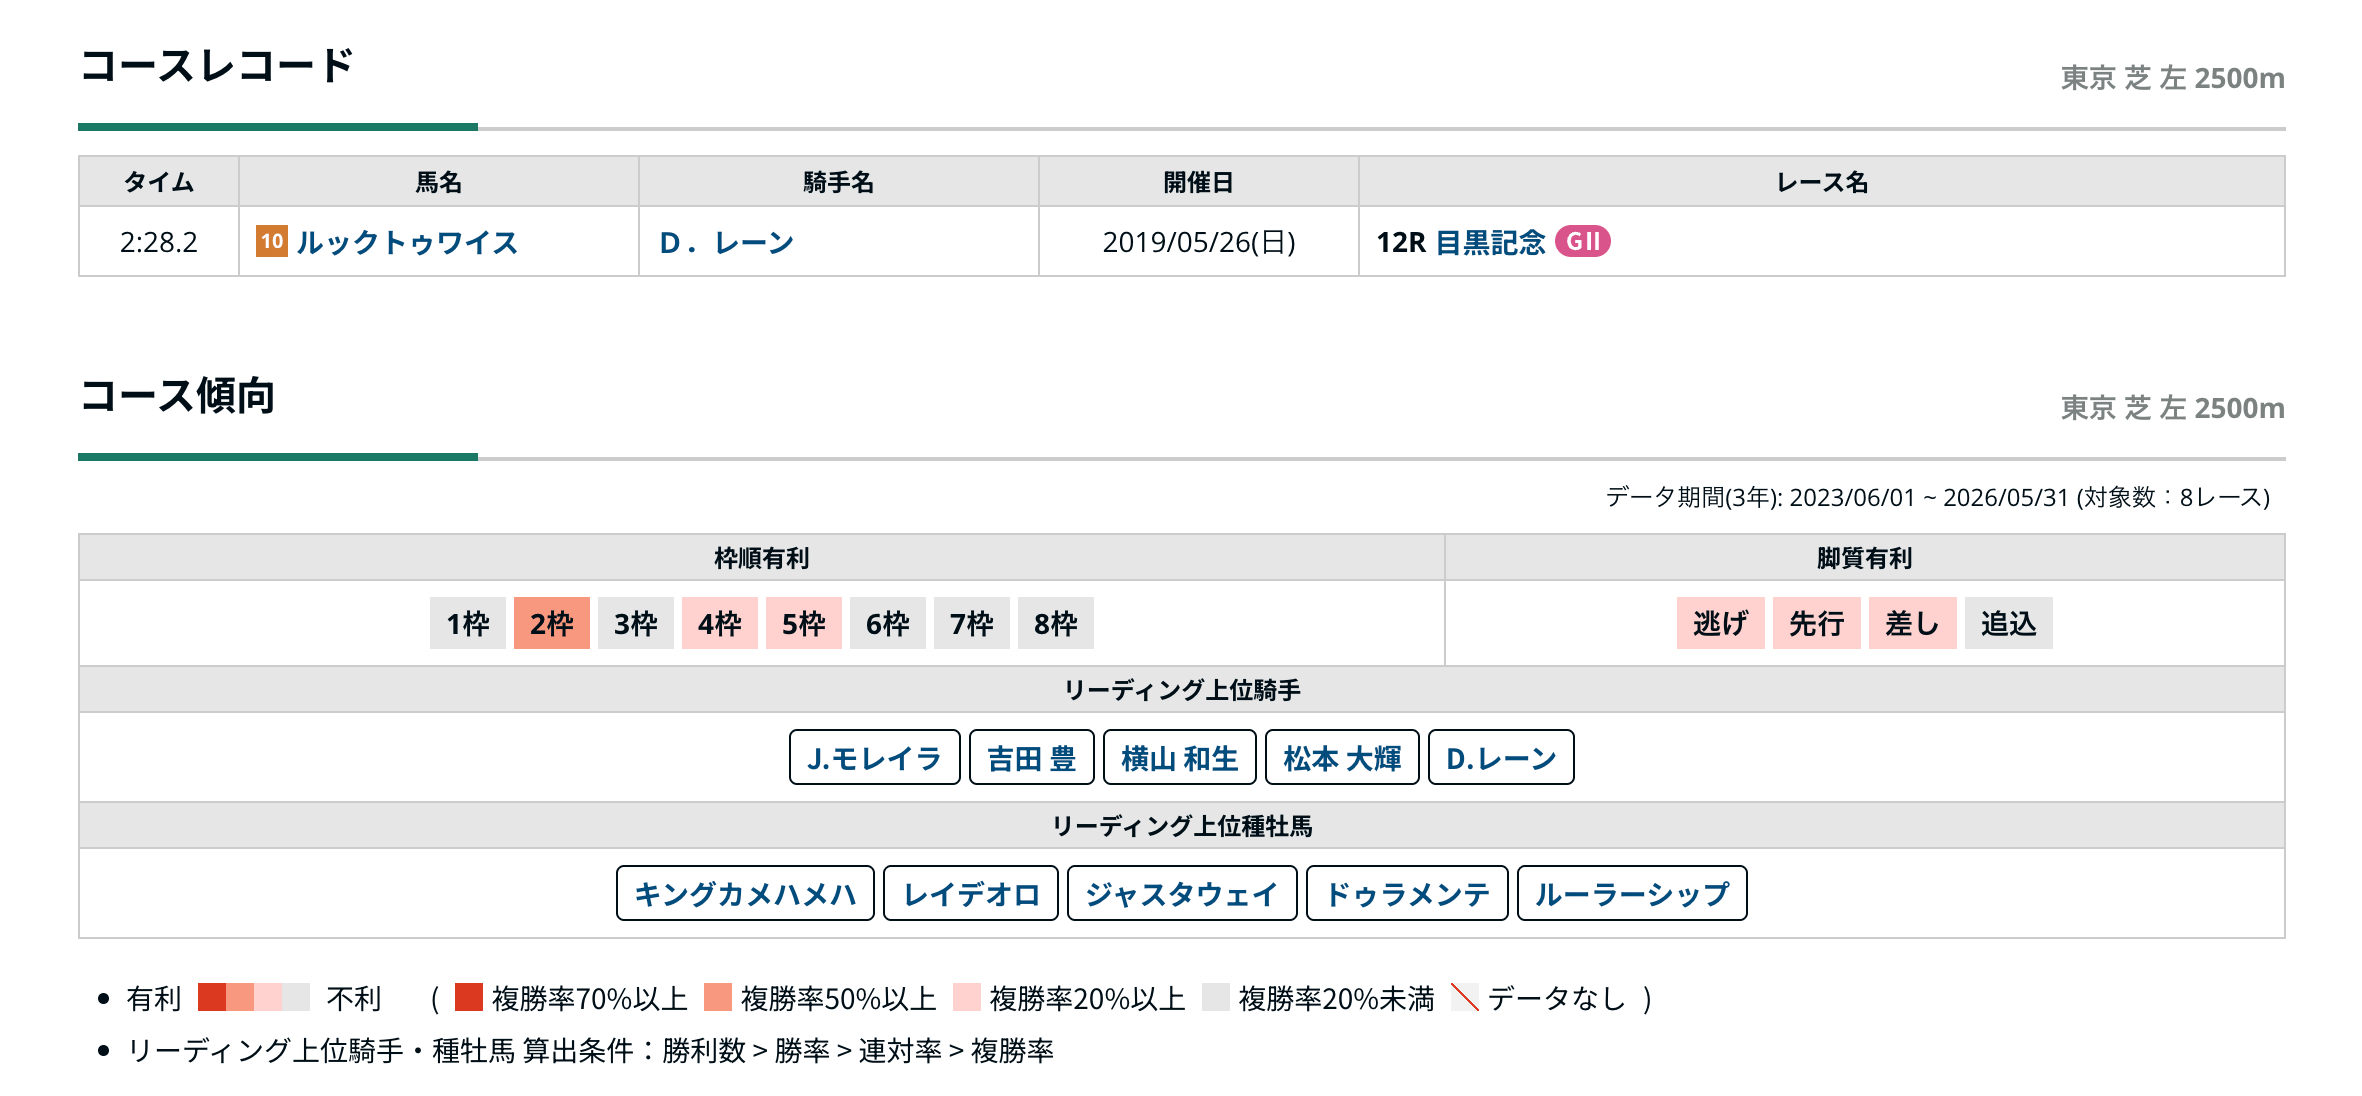Select the 1枠 gate cell
Image resolution: width=2362 pixels, height=1096 pixels.
(x=468, y=623)
